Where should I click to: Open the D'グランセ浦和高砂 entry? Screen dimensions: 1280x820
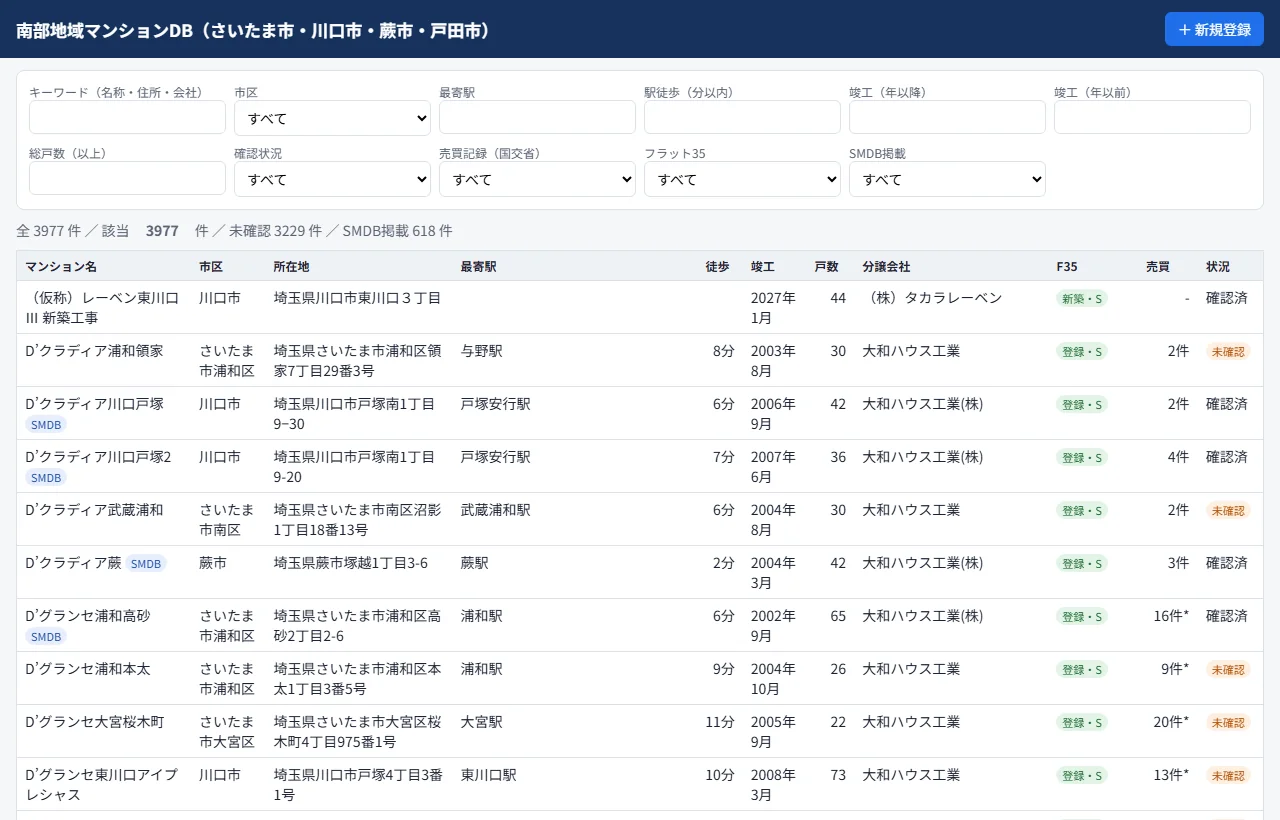tap(640, 626)
